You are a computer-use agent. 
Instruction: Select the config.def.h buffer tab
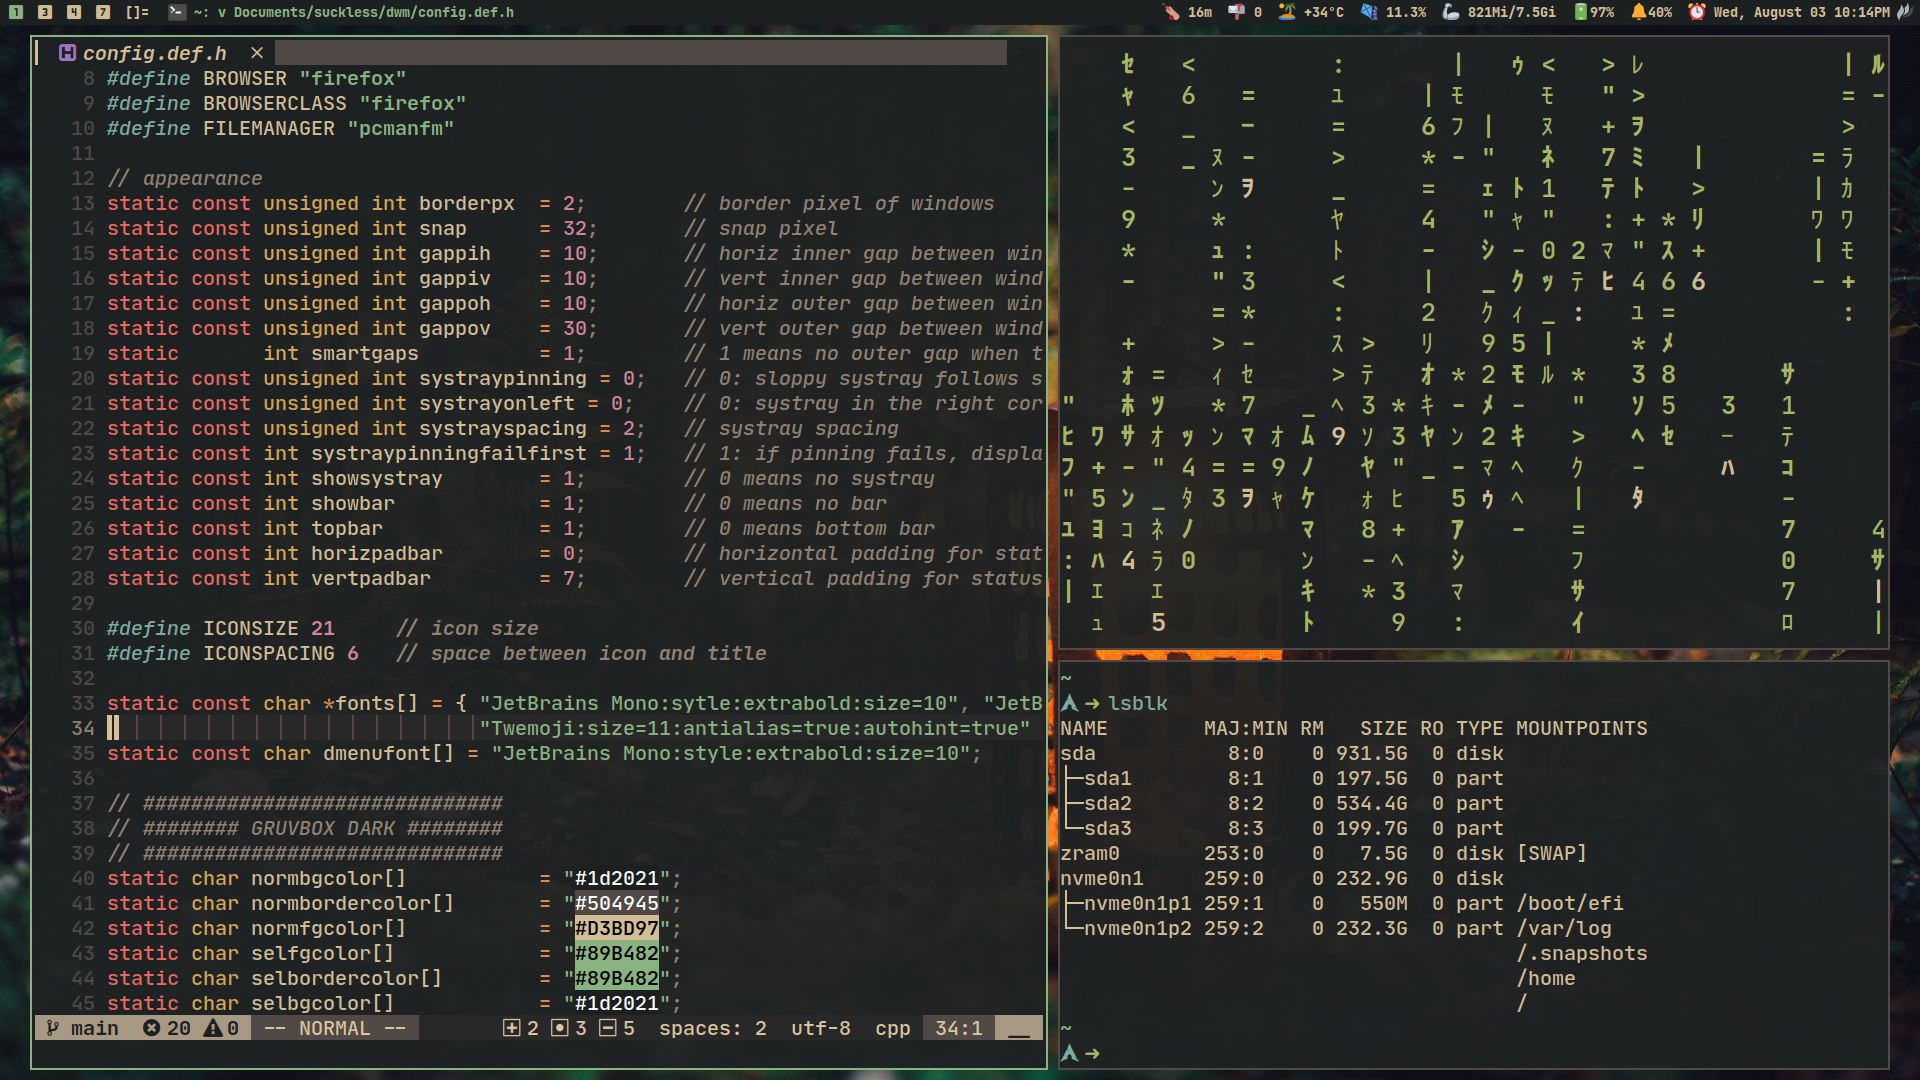point(154,53)
